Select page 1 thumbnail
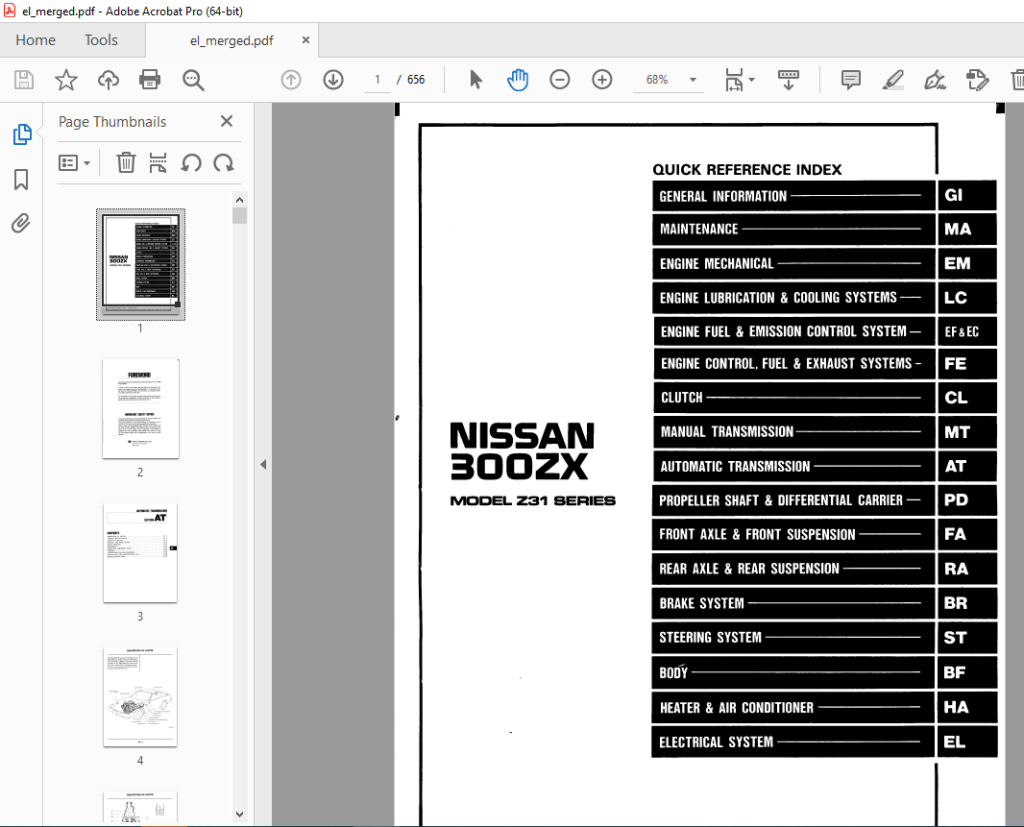This screenshot has height=827, width=1024. [x=140, y=265]
